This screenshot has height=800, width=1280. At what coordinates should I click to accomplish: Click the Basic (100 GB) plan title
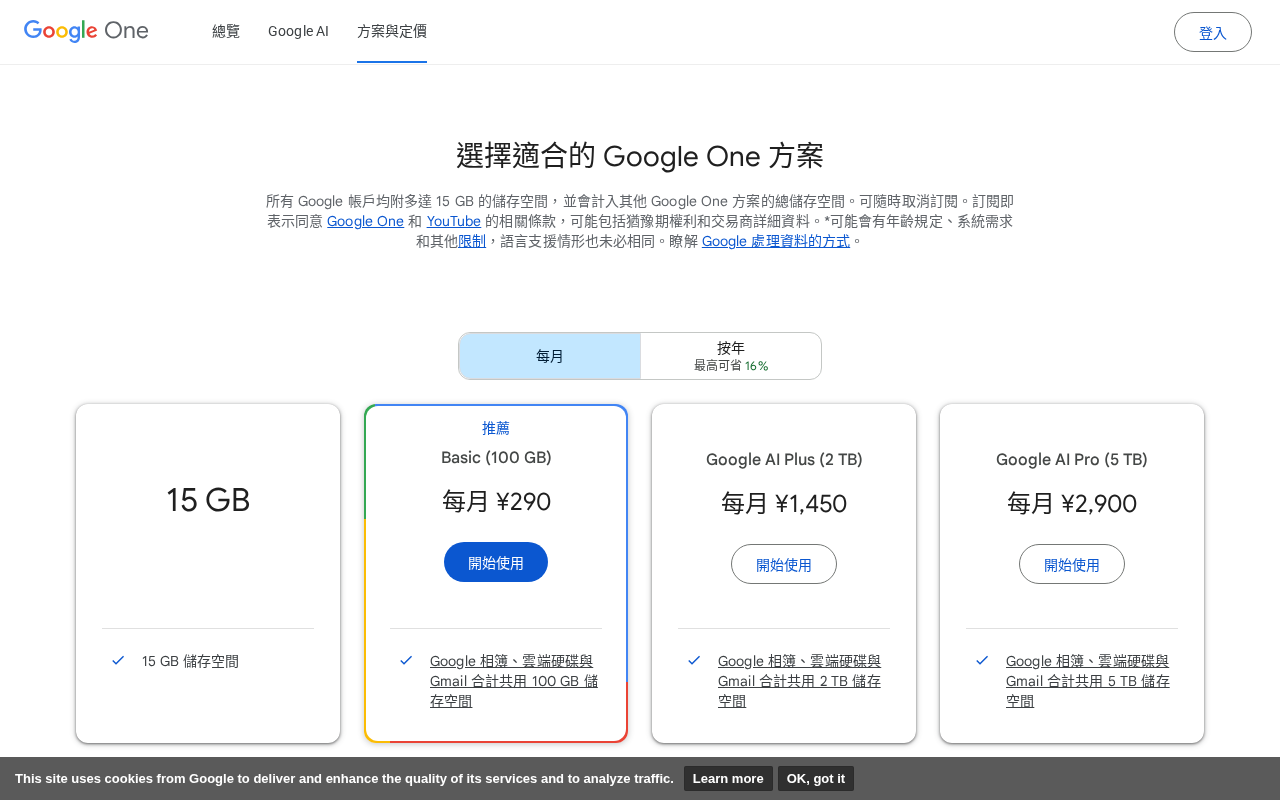point(496,457)
